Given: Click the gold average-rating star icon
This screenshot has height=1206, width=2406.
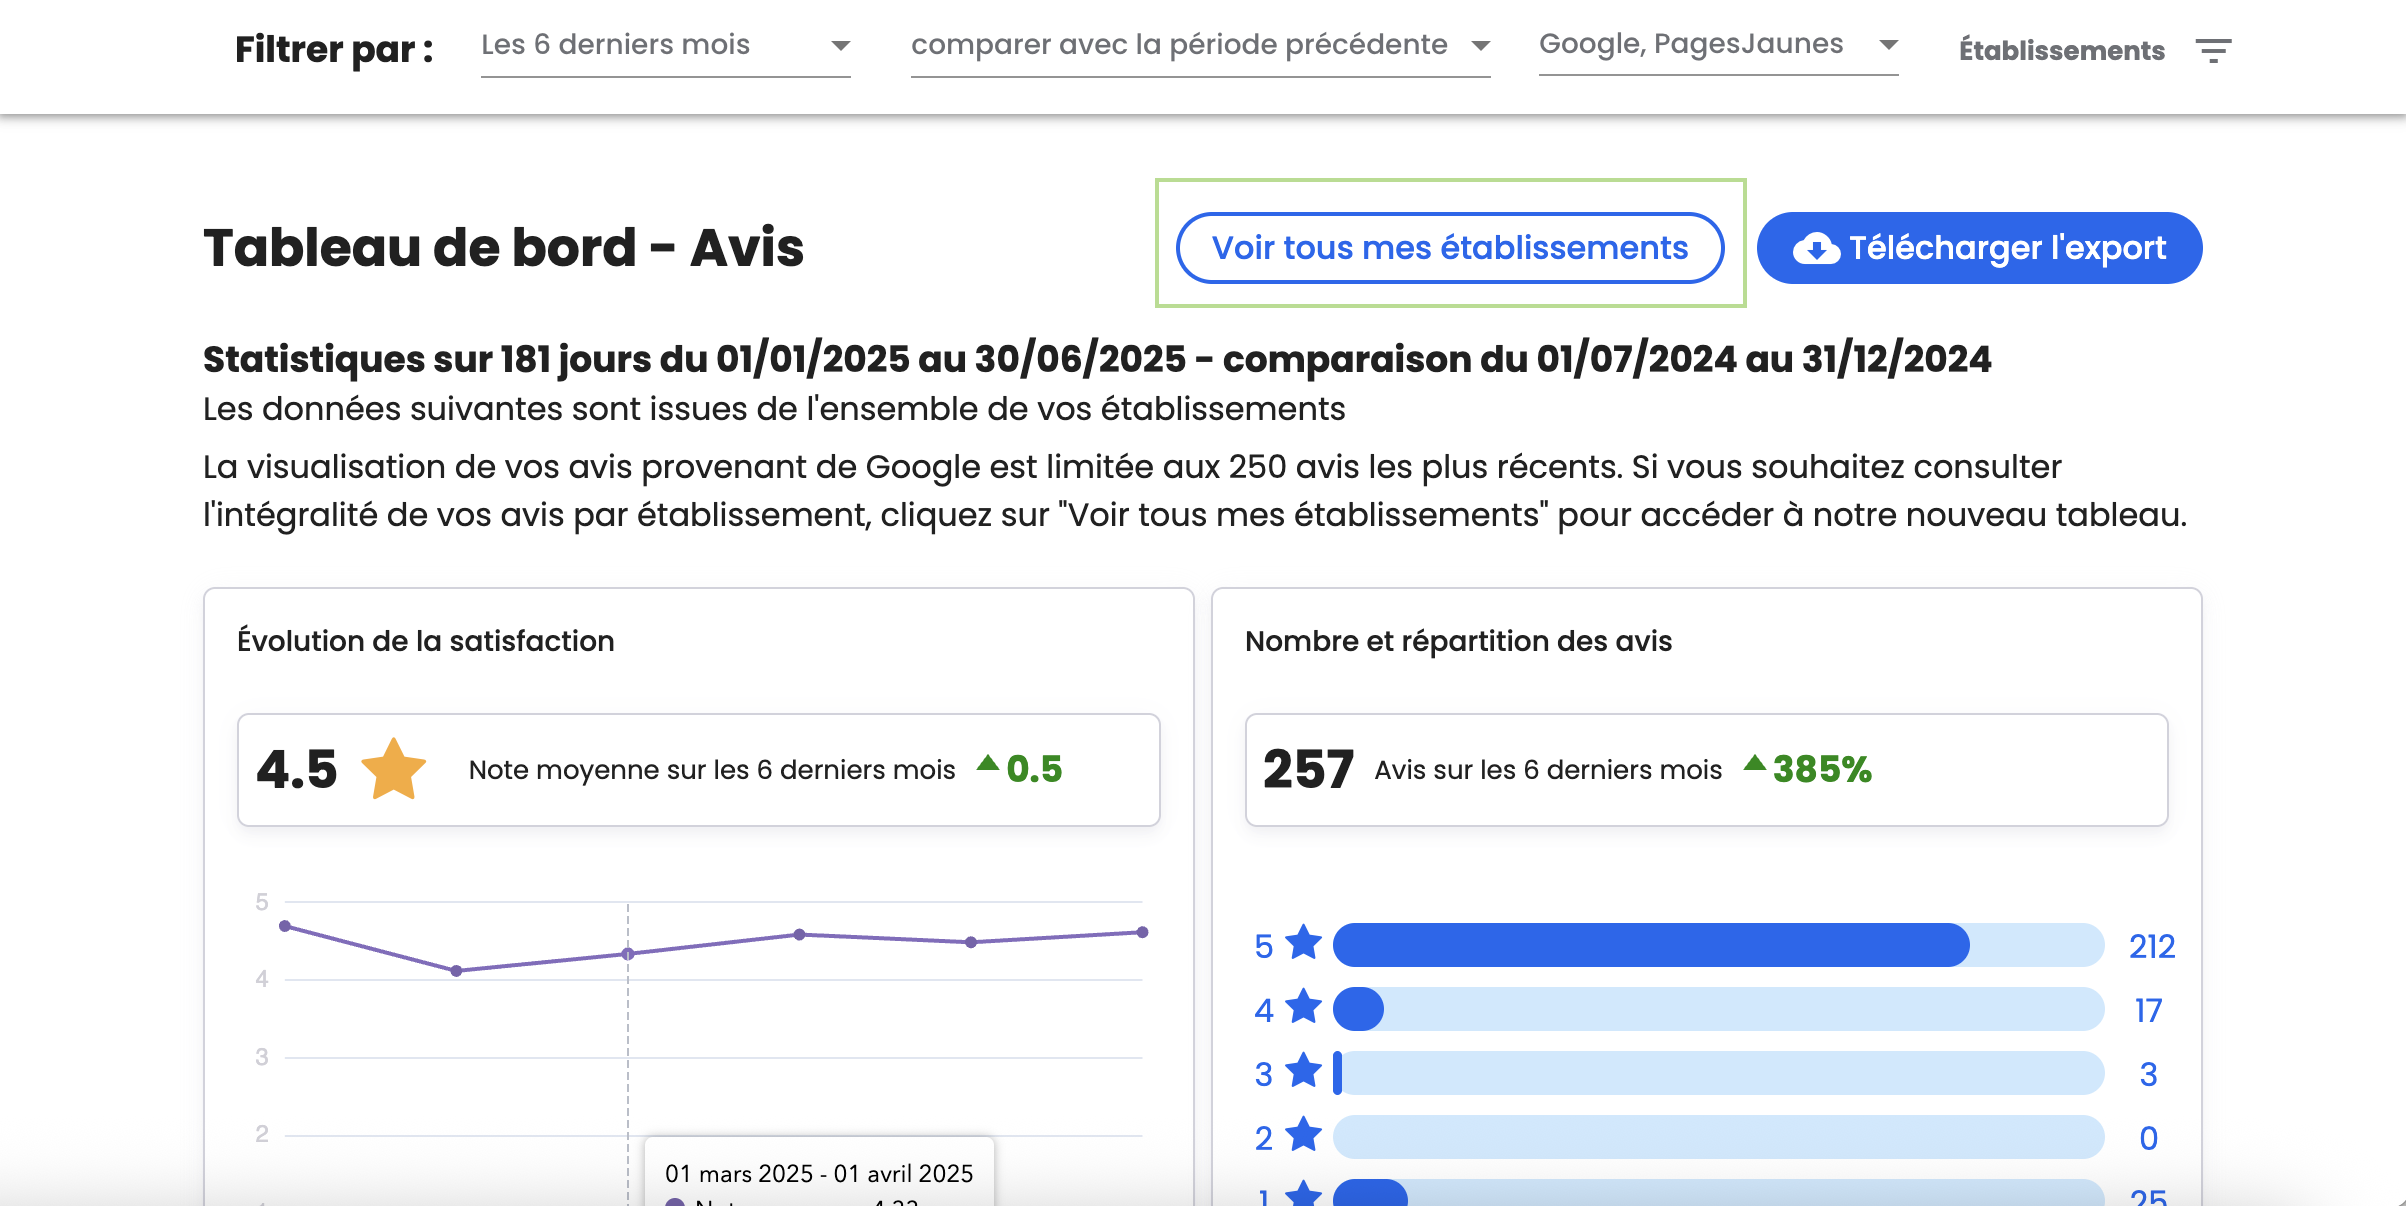Looking at the screenshot, I should [x=393, y=770].
